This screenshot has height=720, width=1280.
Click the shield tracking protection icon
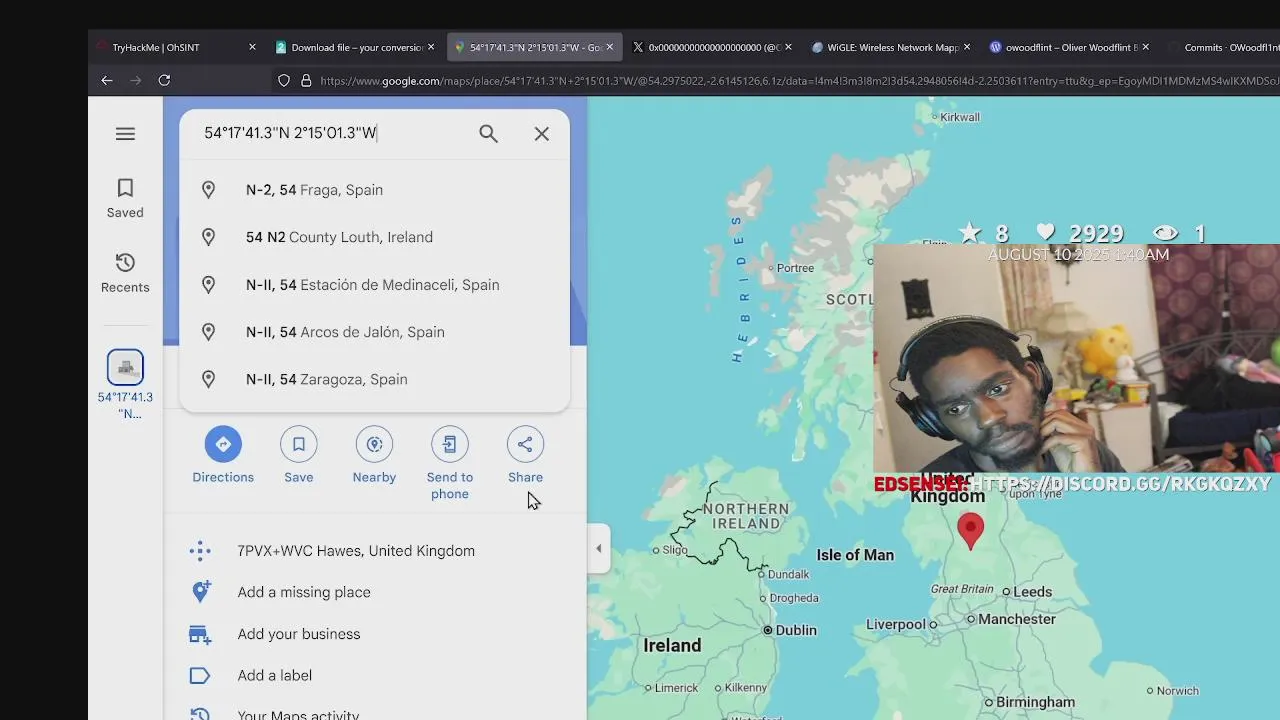pos(284,81)
